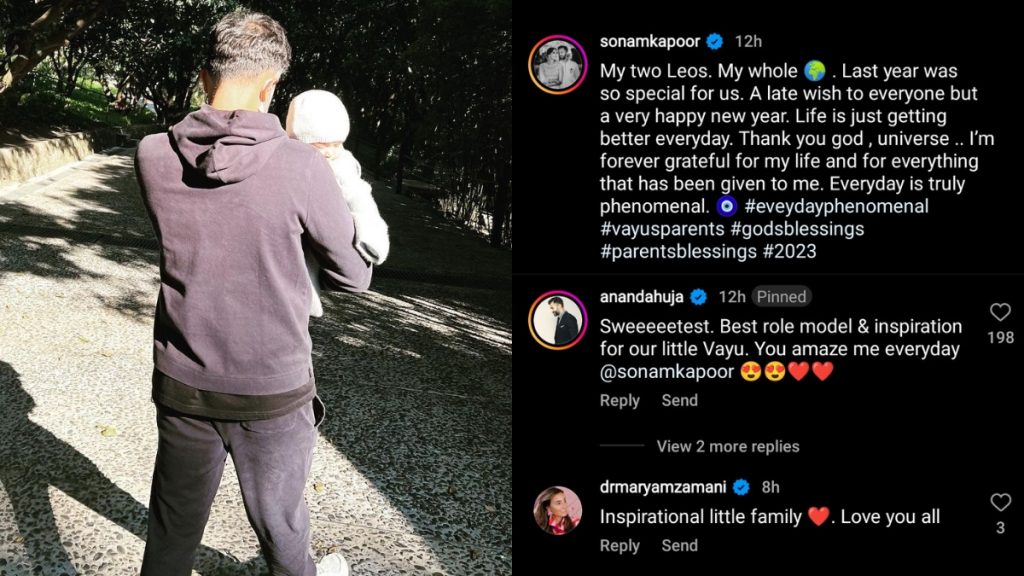This screenshot has height=576, width=1024.
Task: Expand View 2 more replies
Action: point(728,446)
